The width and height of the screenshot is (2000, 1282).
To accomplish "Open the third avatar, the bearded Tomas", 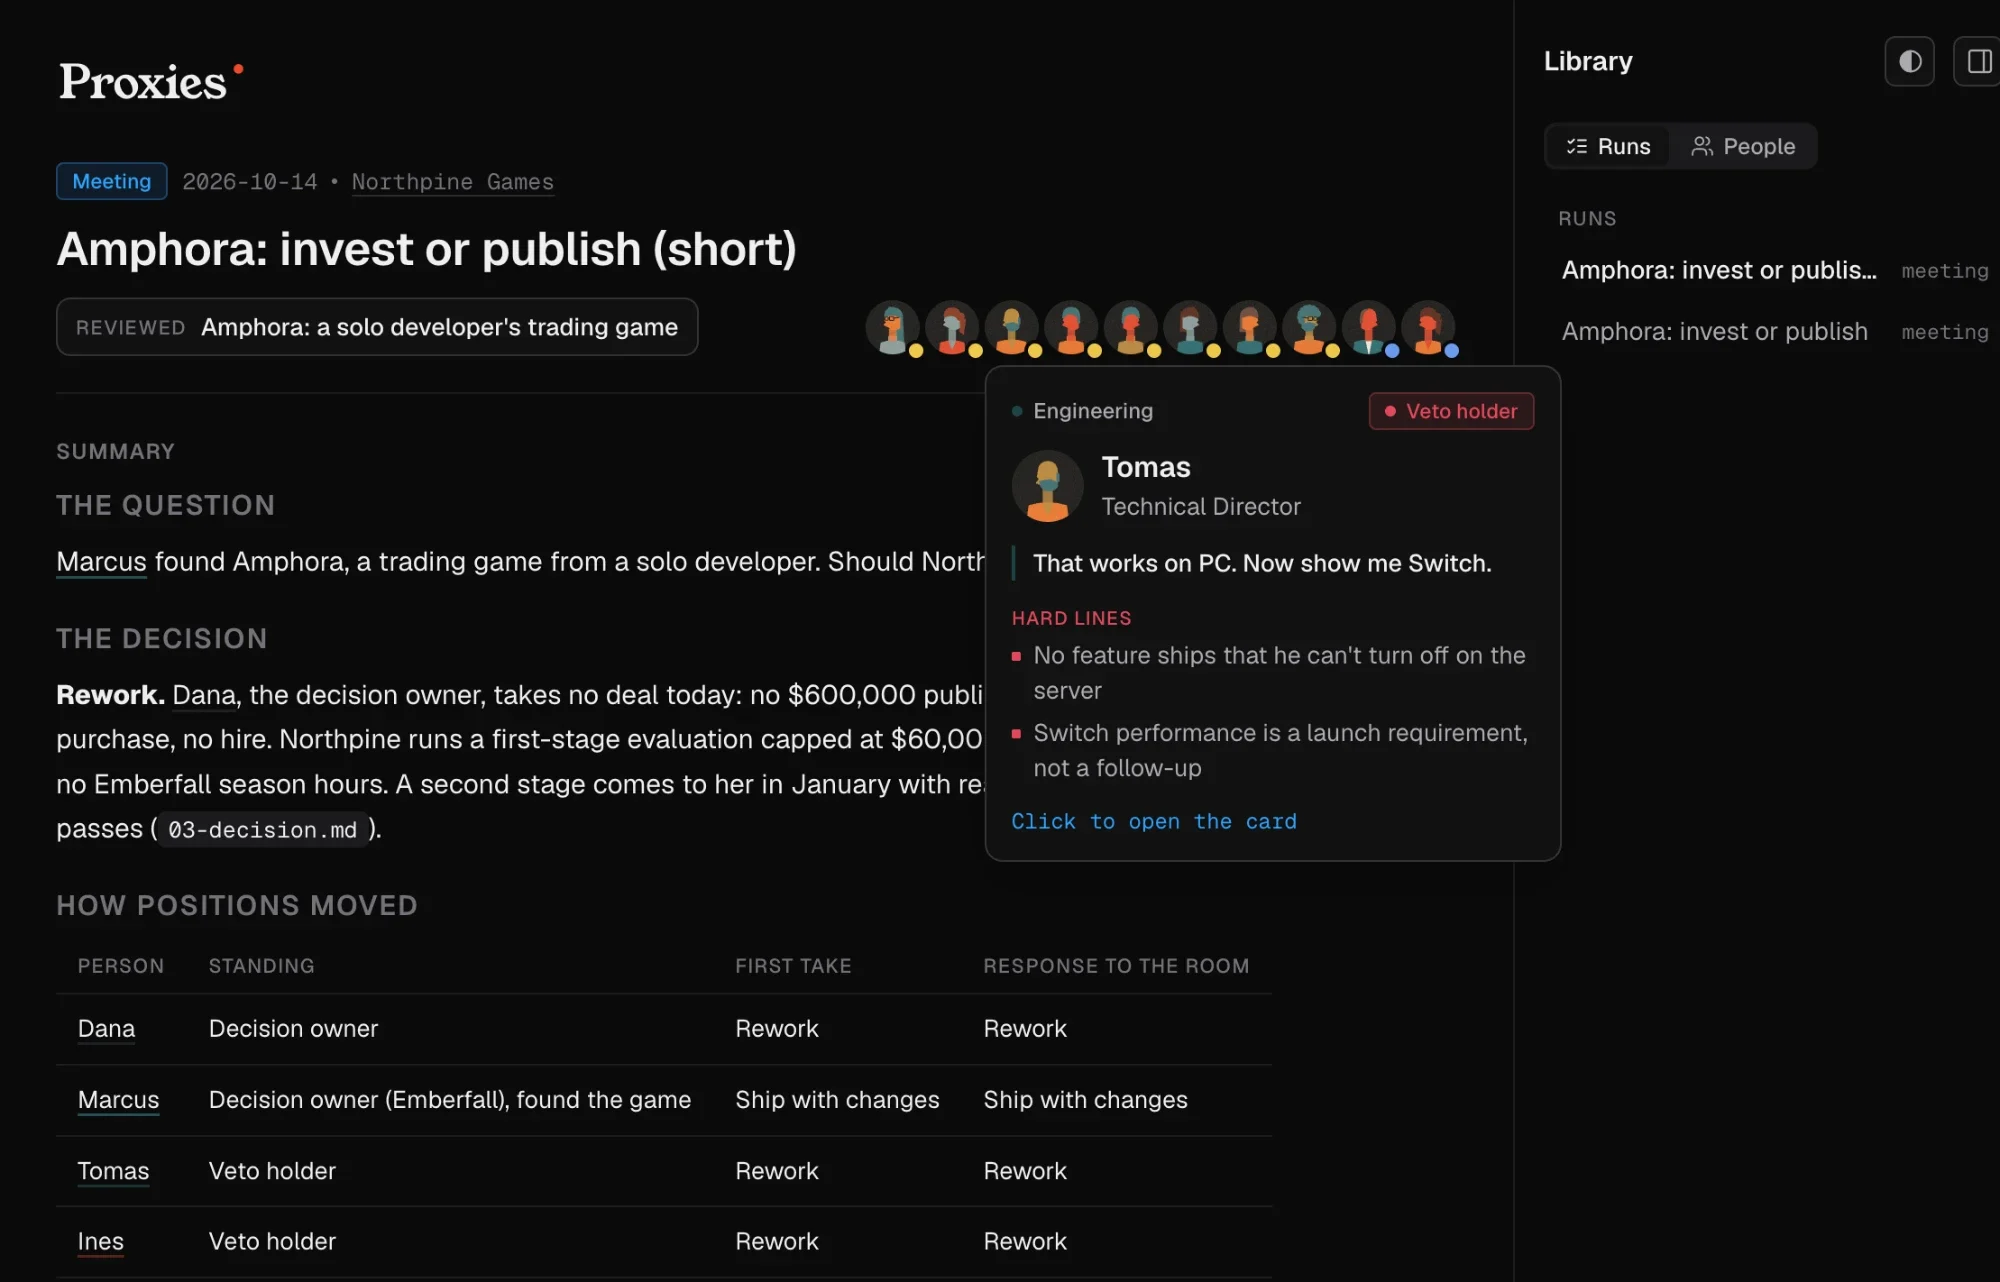I will (x=1012, y=327).
